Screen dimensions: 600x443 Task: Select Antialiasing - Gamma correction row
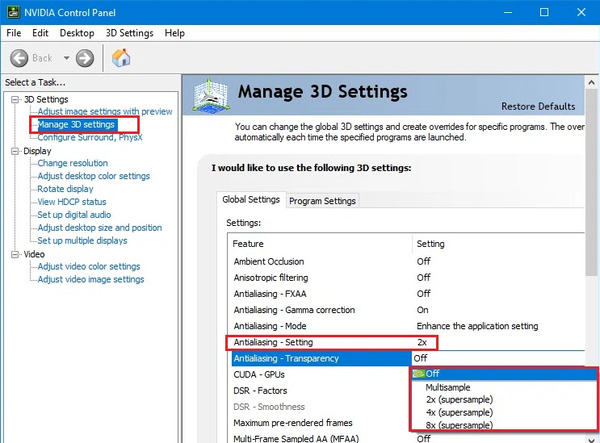406,310
